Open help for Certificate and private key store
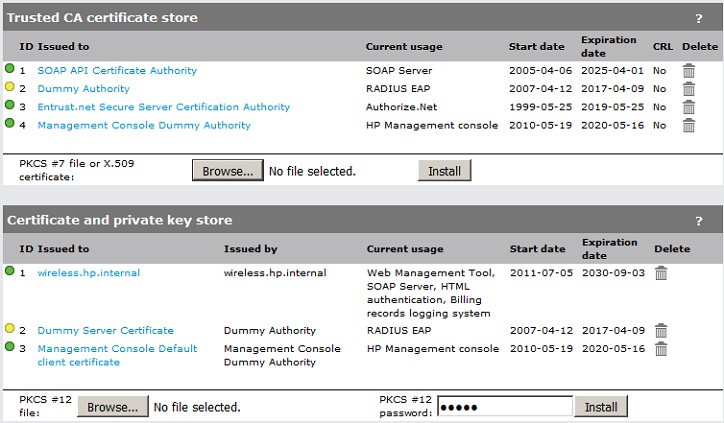This screenshot has width=724, height=423. (x=699, y=221)
